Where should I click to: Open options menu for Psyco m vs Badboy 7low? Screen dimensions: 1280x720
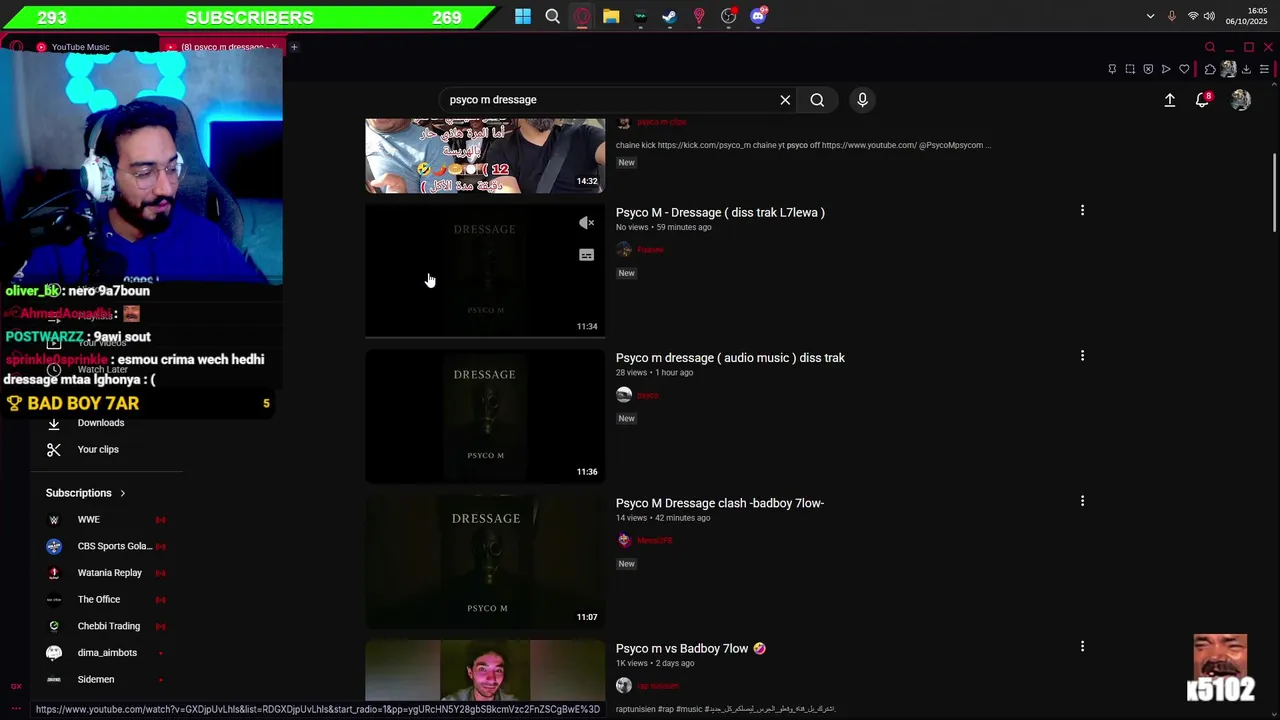pos(1082,646)
